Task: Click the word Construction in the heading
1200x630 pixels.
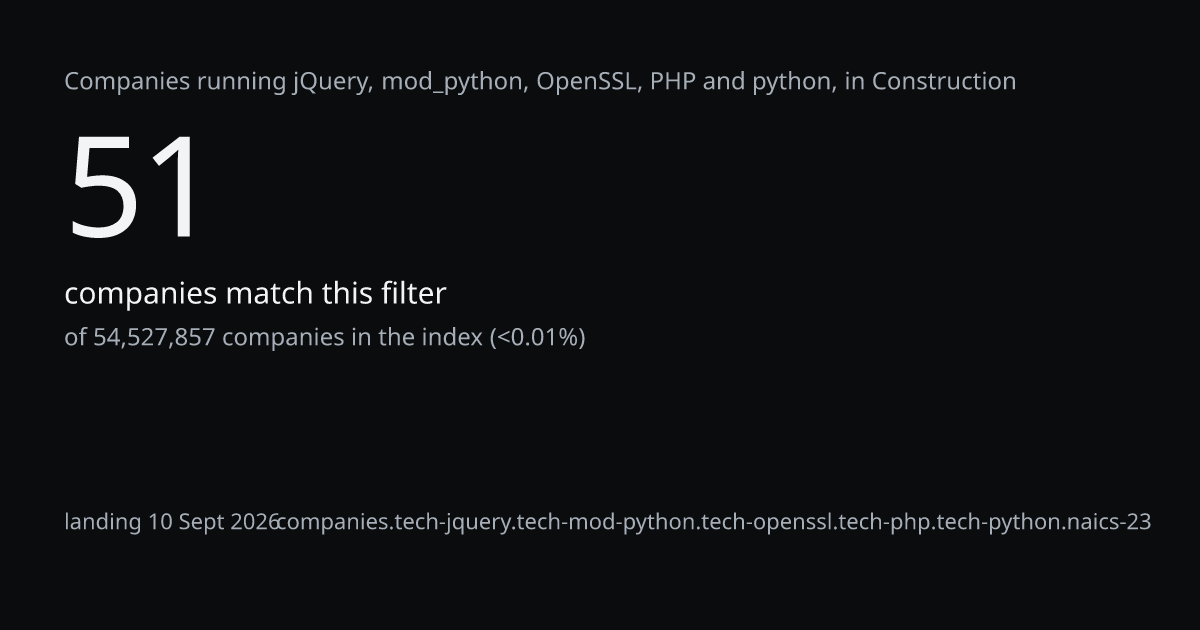Action: click(944, 81)
